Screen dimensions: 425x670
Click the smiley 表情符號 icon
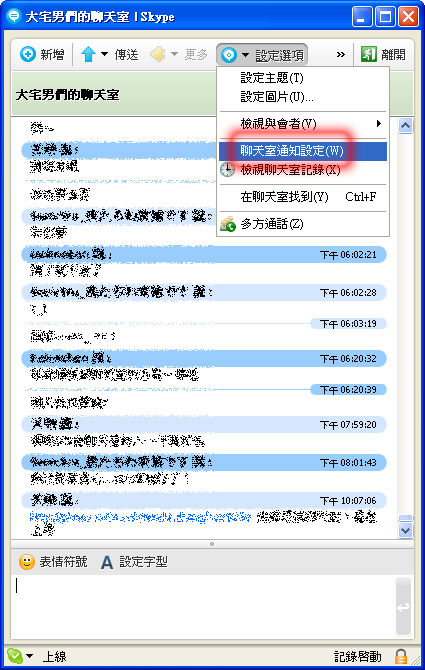pyautogui.click(x=26, y=562)
